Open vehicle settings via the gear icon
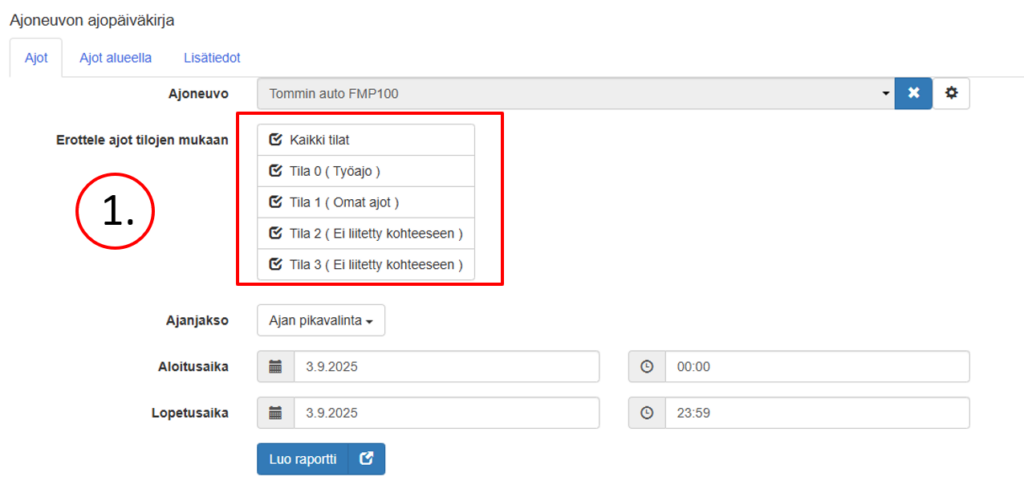Image resolution: width=1024 pixels, height=493 pixels. coord(952,93)
